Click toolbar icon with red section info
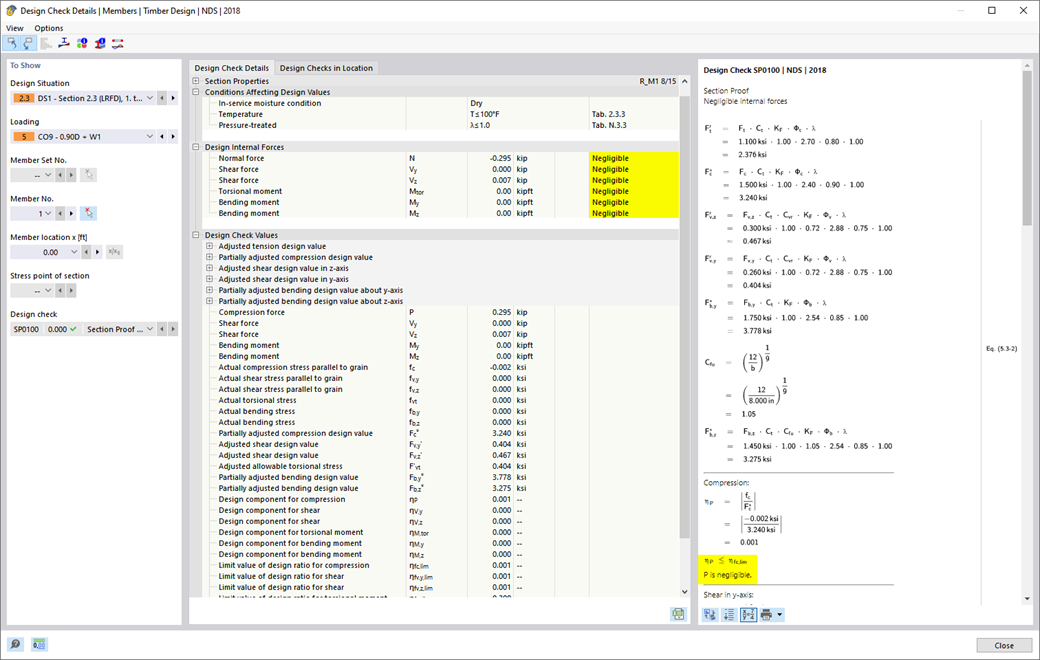1040x660 pixels. pos(99,43)
